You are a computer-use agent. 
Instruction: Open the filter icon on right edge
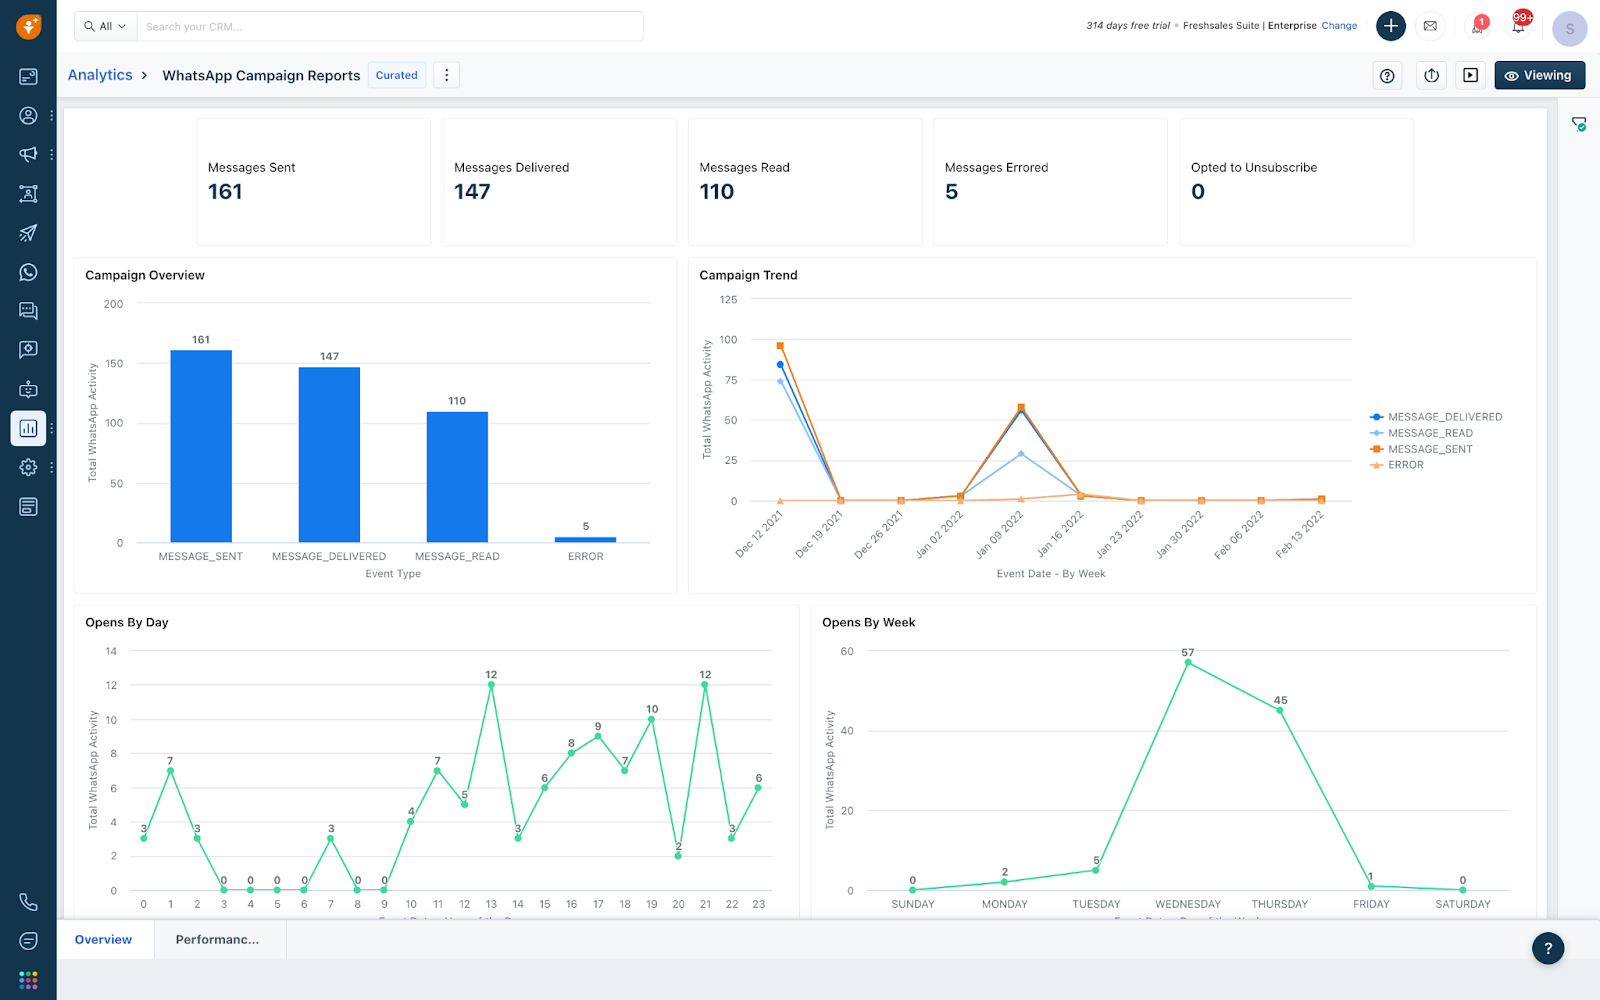click(x=1579, y=124)
